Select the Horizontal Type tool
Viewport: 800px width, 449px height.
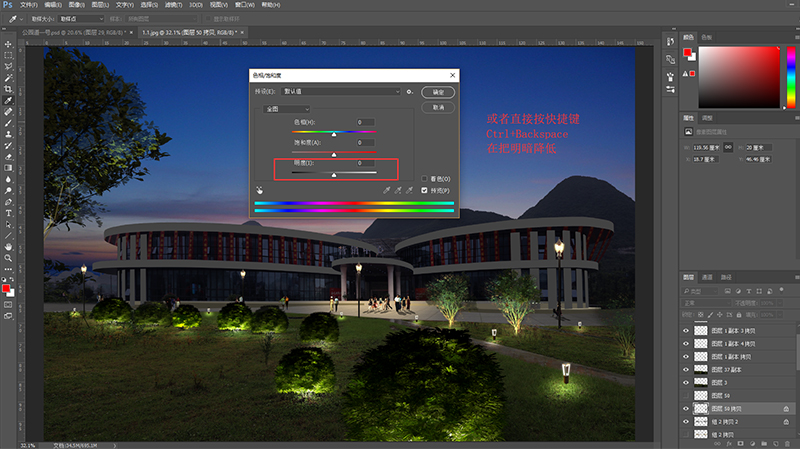8,212
